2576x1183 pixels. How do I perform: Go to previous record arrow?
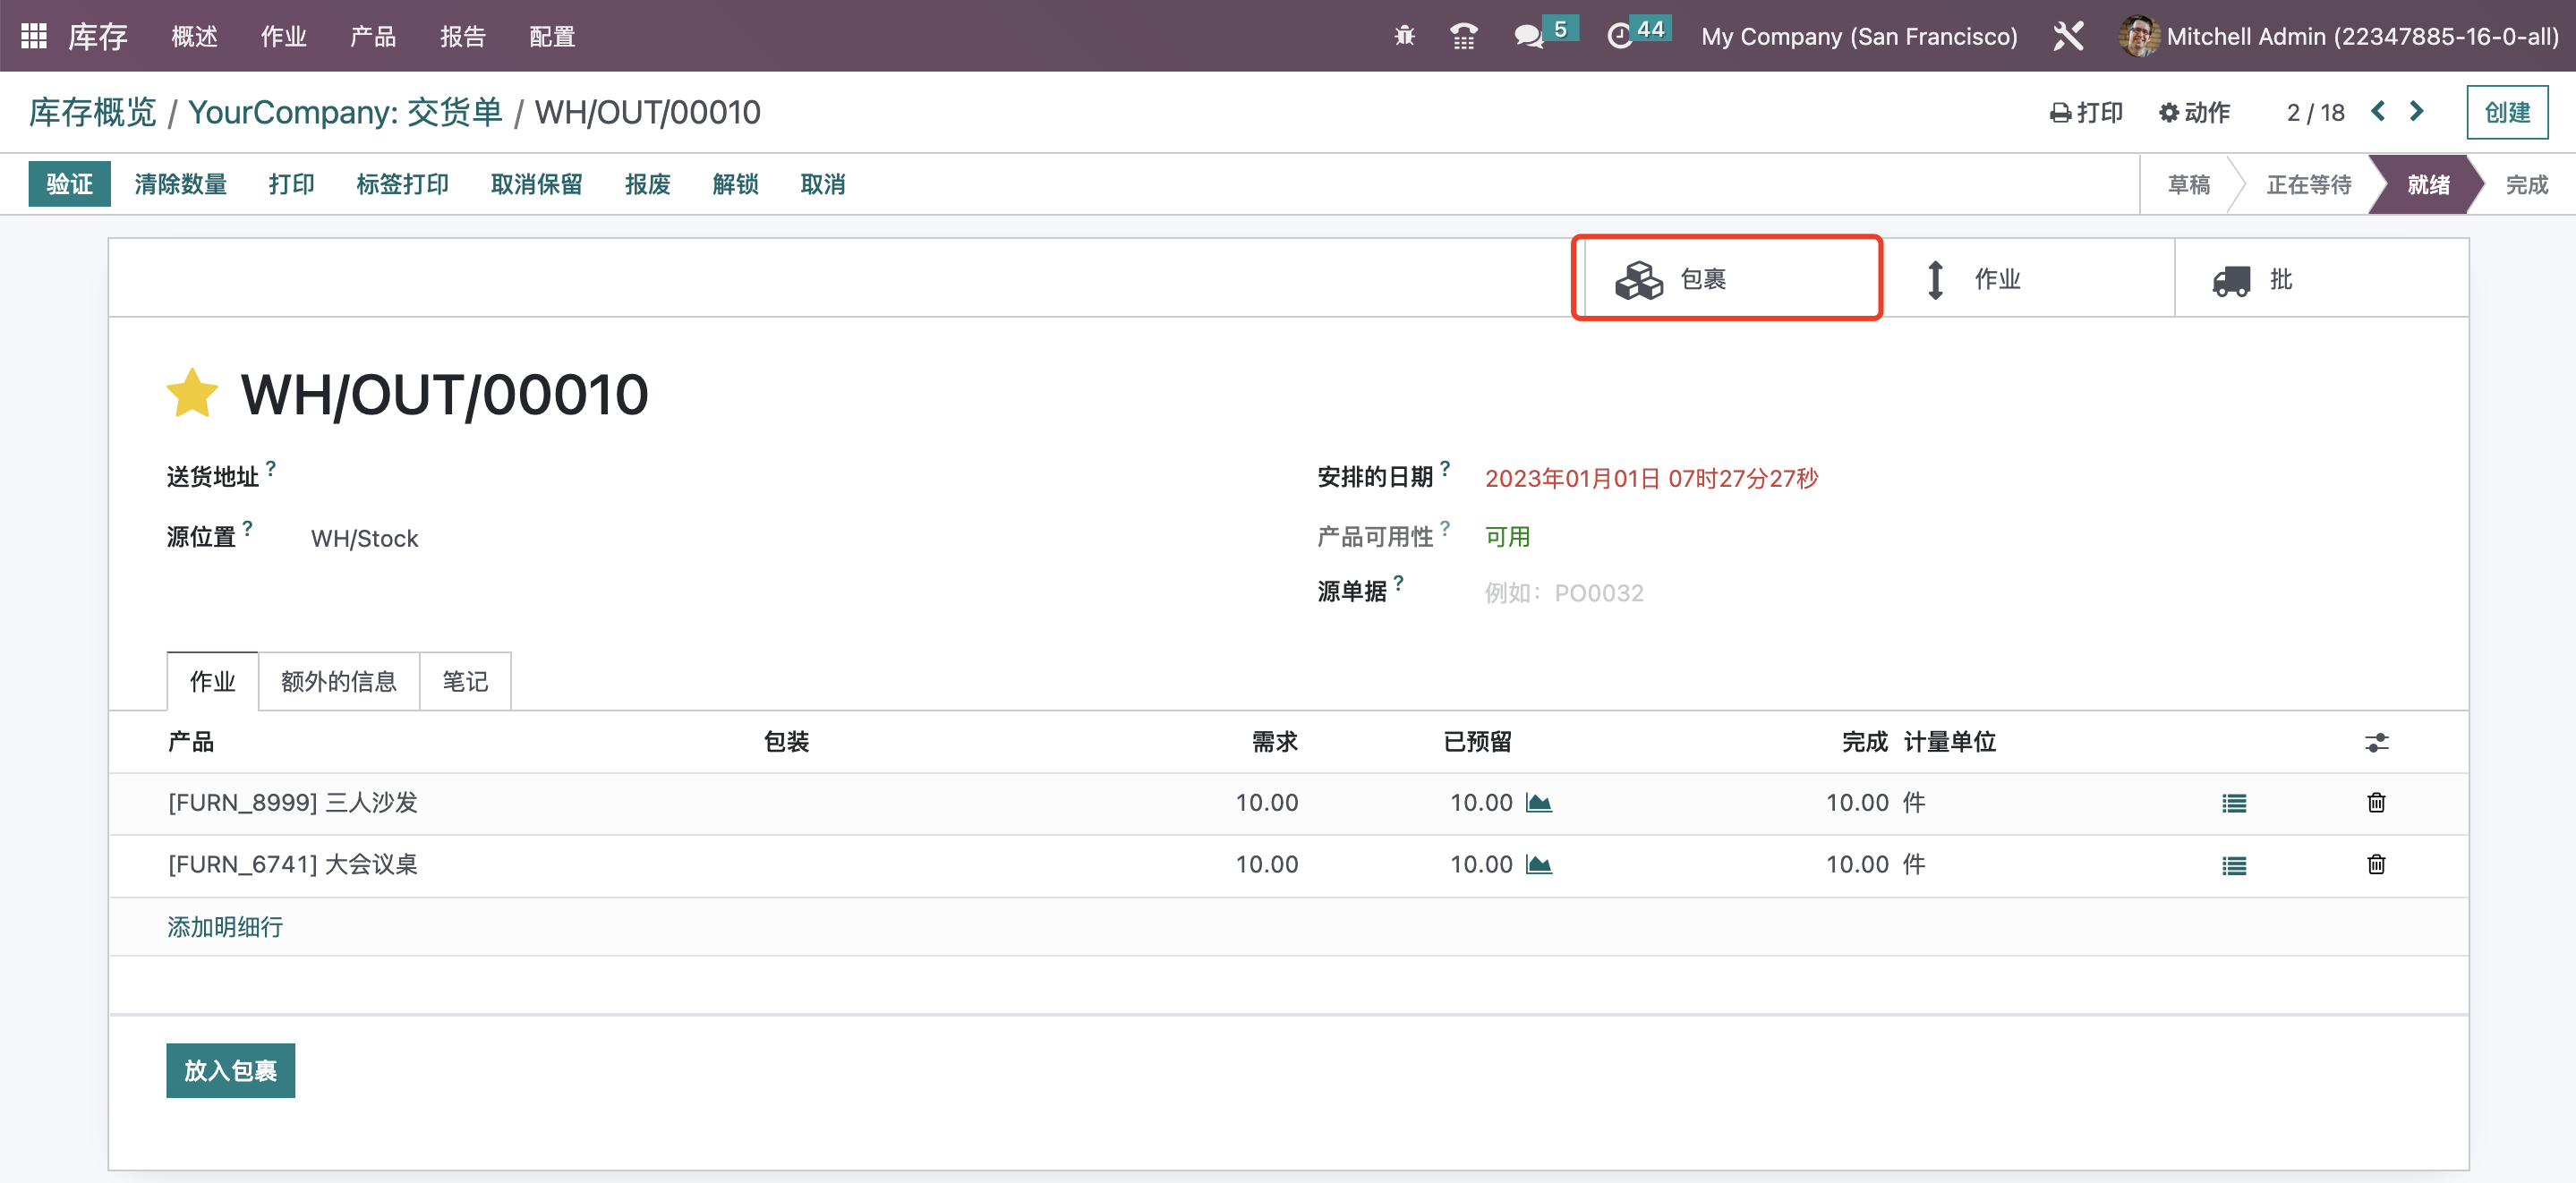[x=2378, y=111]
